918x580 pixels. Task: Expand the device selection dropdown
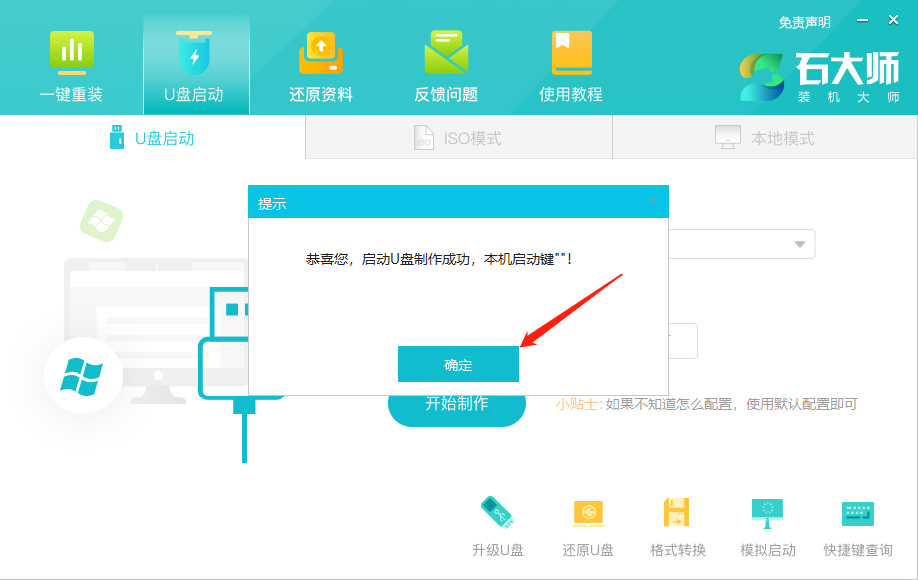click(x=798, y=243)
